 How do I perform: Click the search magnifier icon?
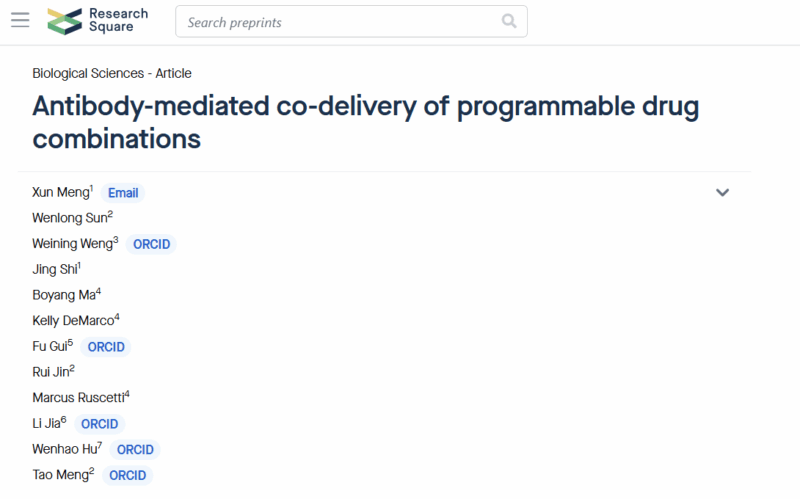[x=509, y=21]
